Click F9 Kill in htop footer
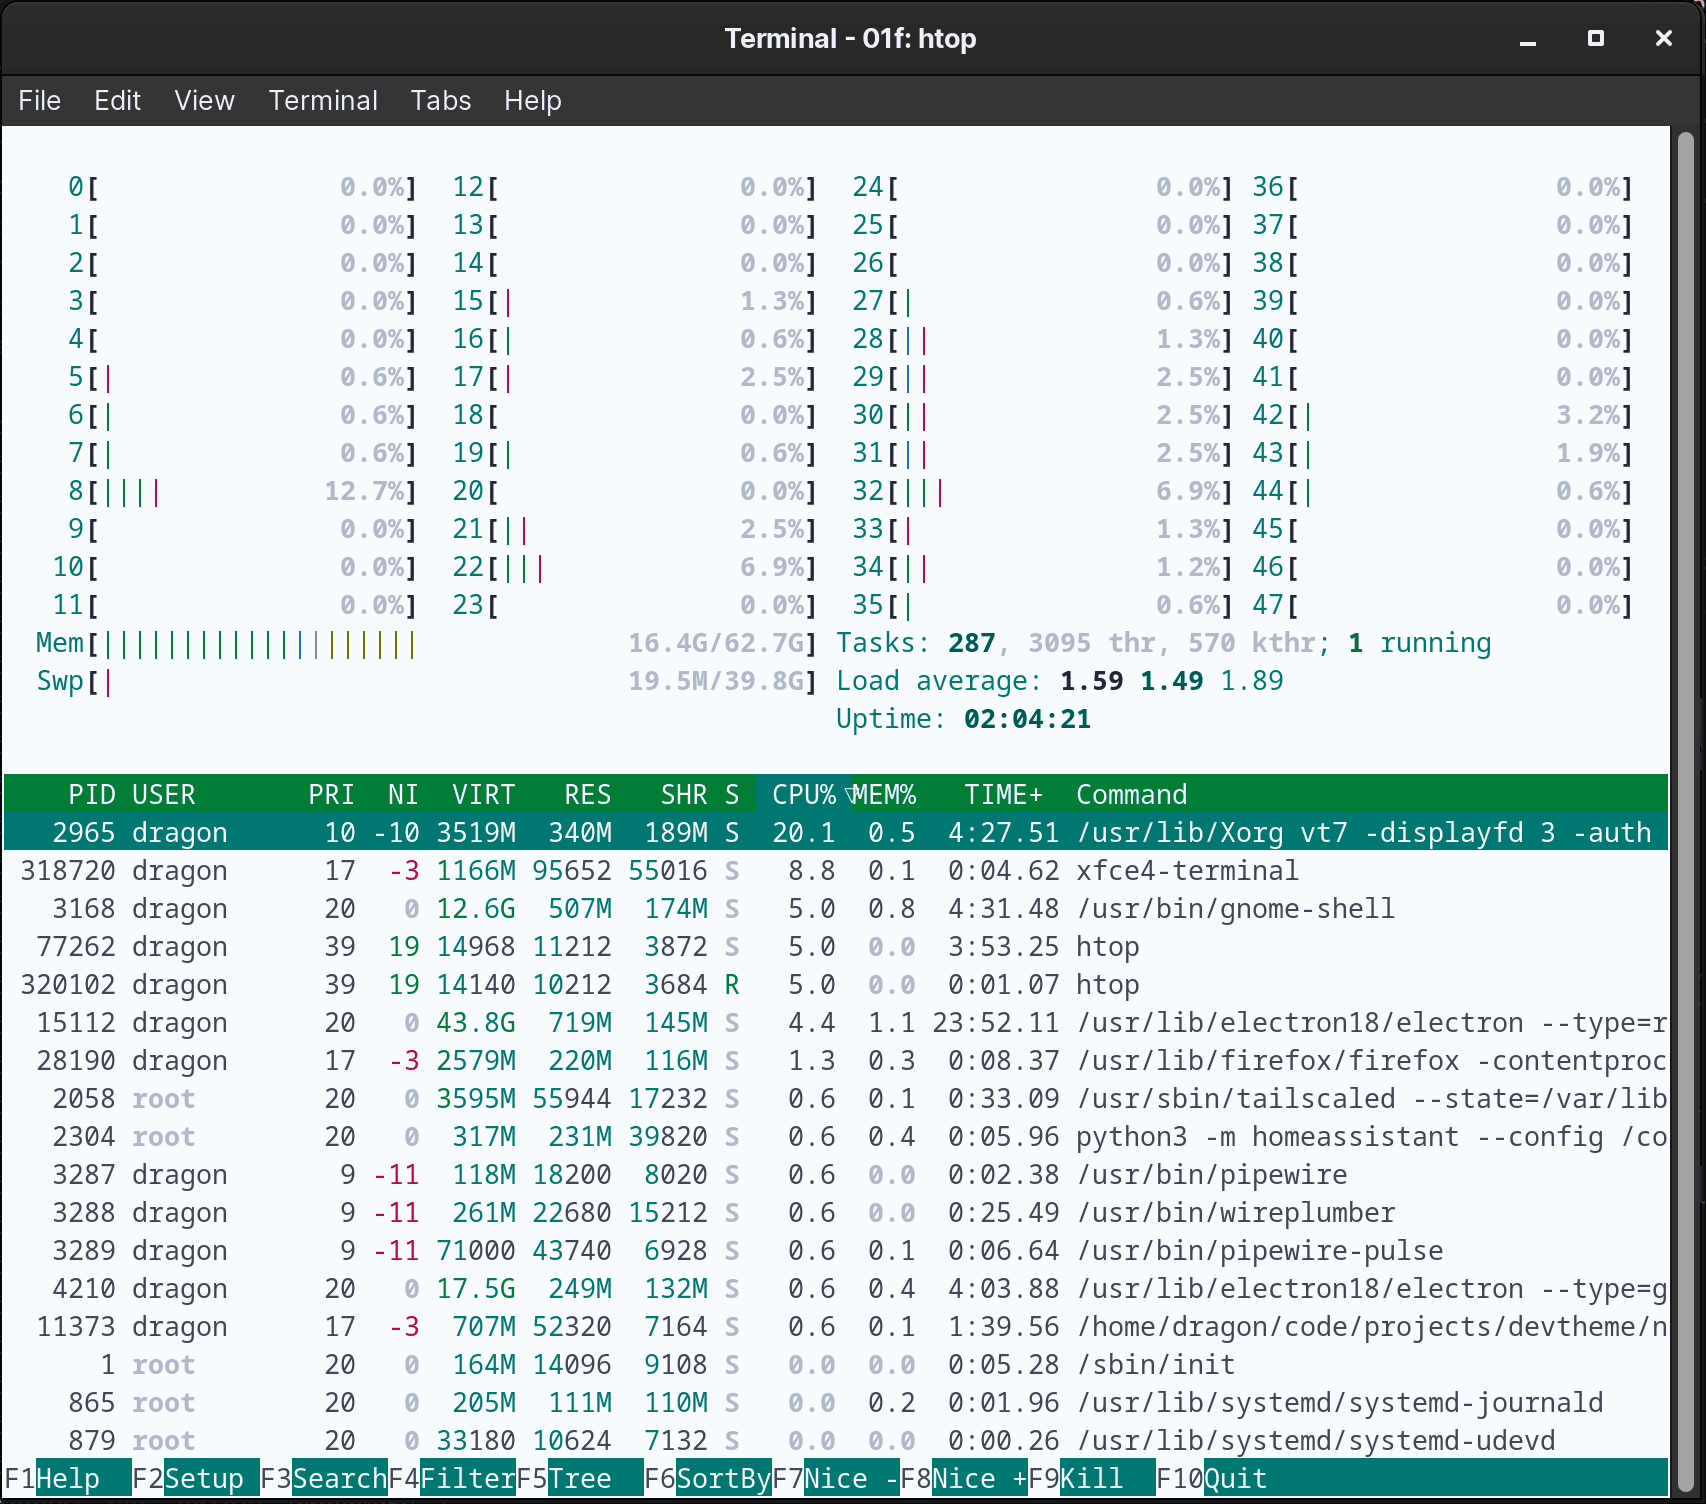 [x=1091, y=1478]
